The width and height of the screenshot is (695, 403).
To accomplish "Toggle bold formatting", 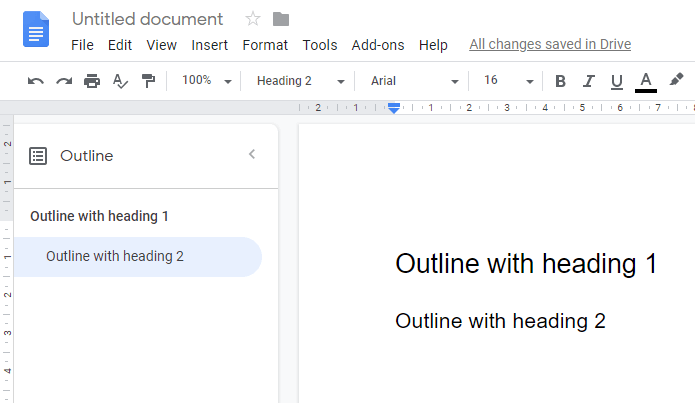I will click(x=560, y=81).
